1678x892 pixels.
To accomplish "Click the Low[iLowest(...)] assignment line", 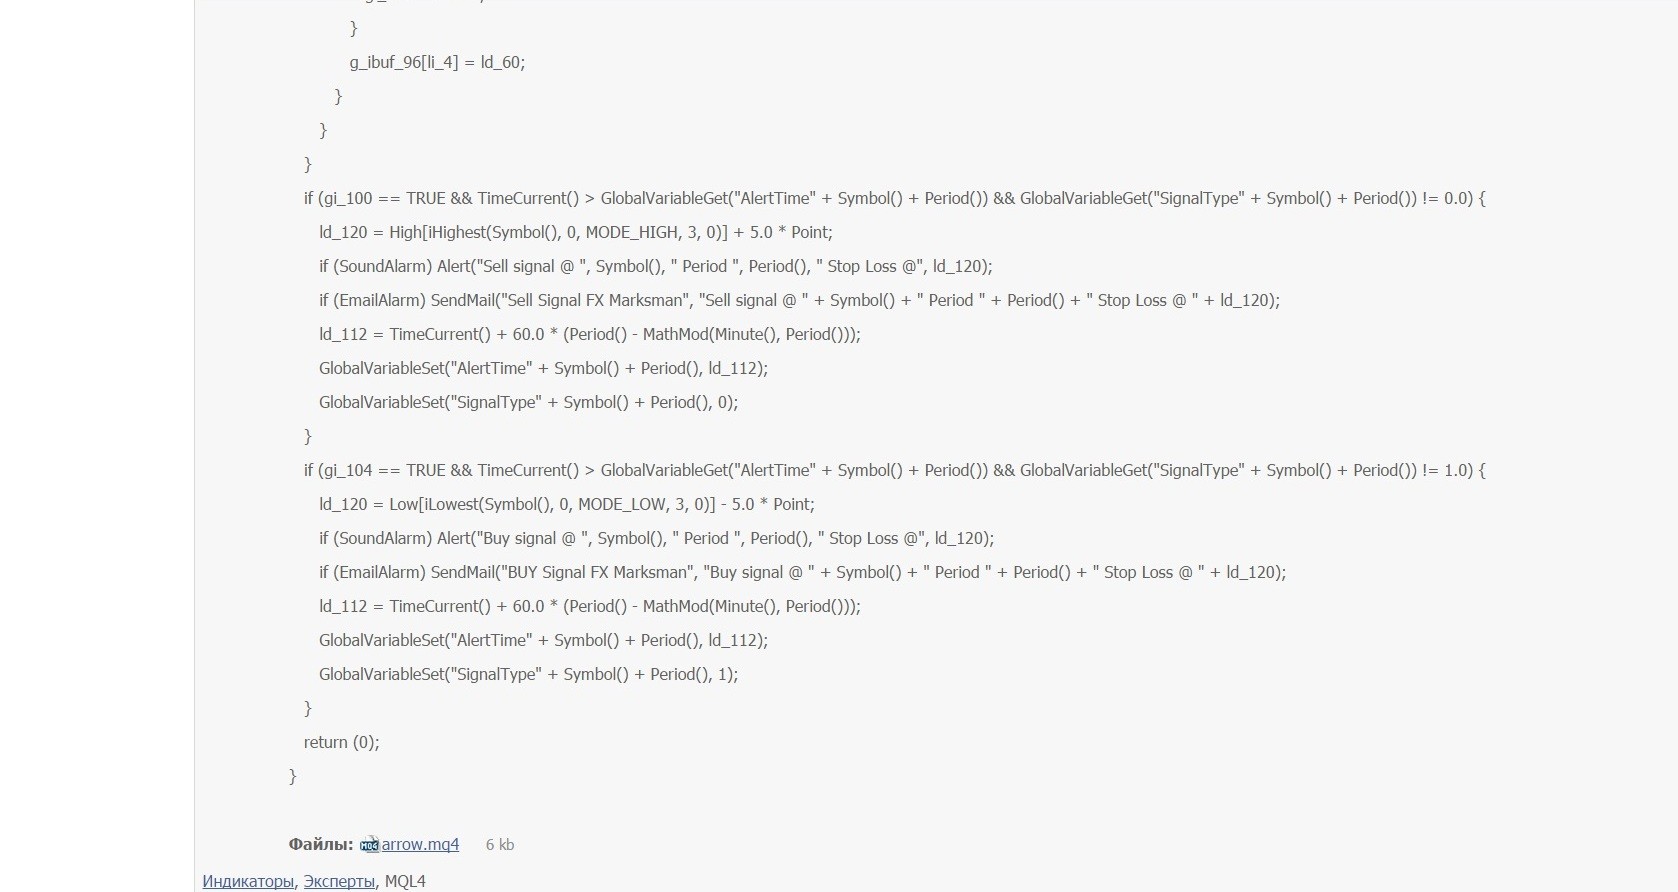I will point(566,504).
